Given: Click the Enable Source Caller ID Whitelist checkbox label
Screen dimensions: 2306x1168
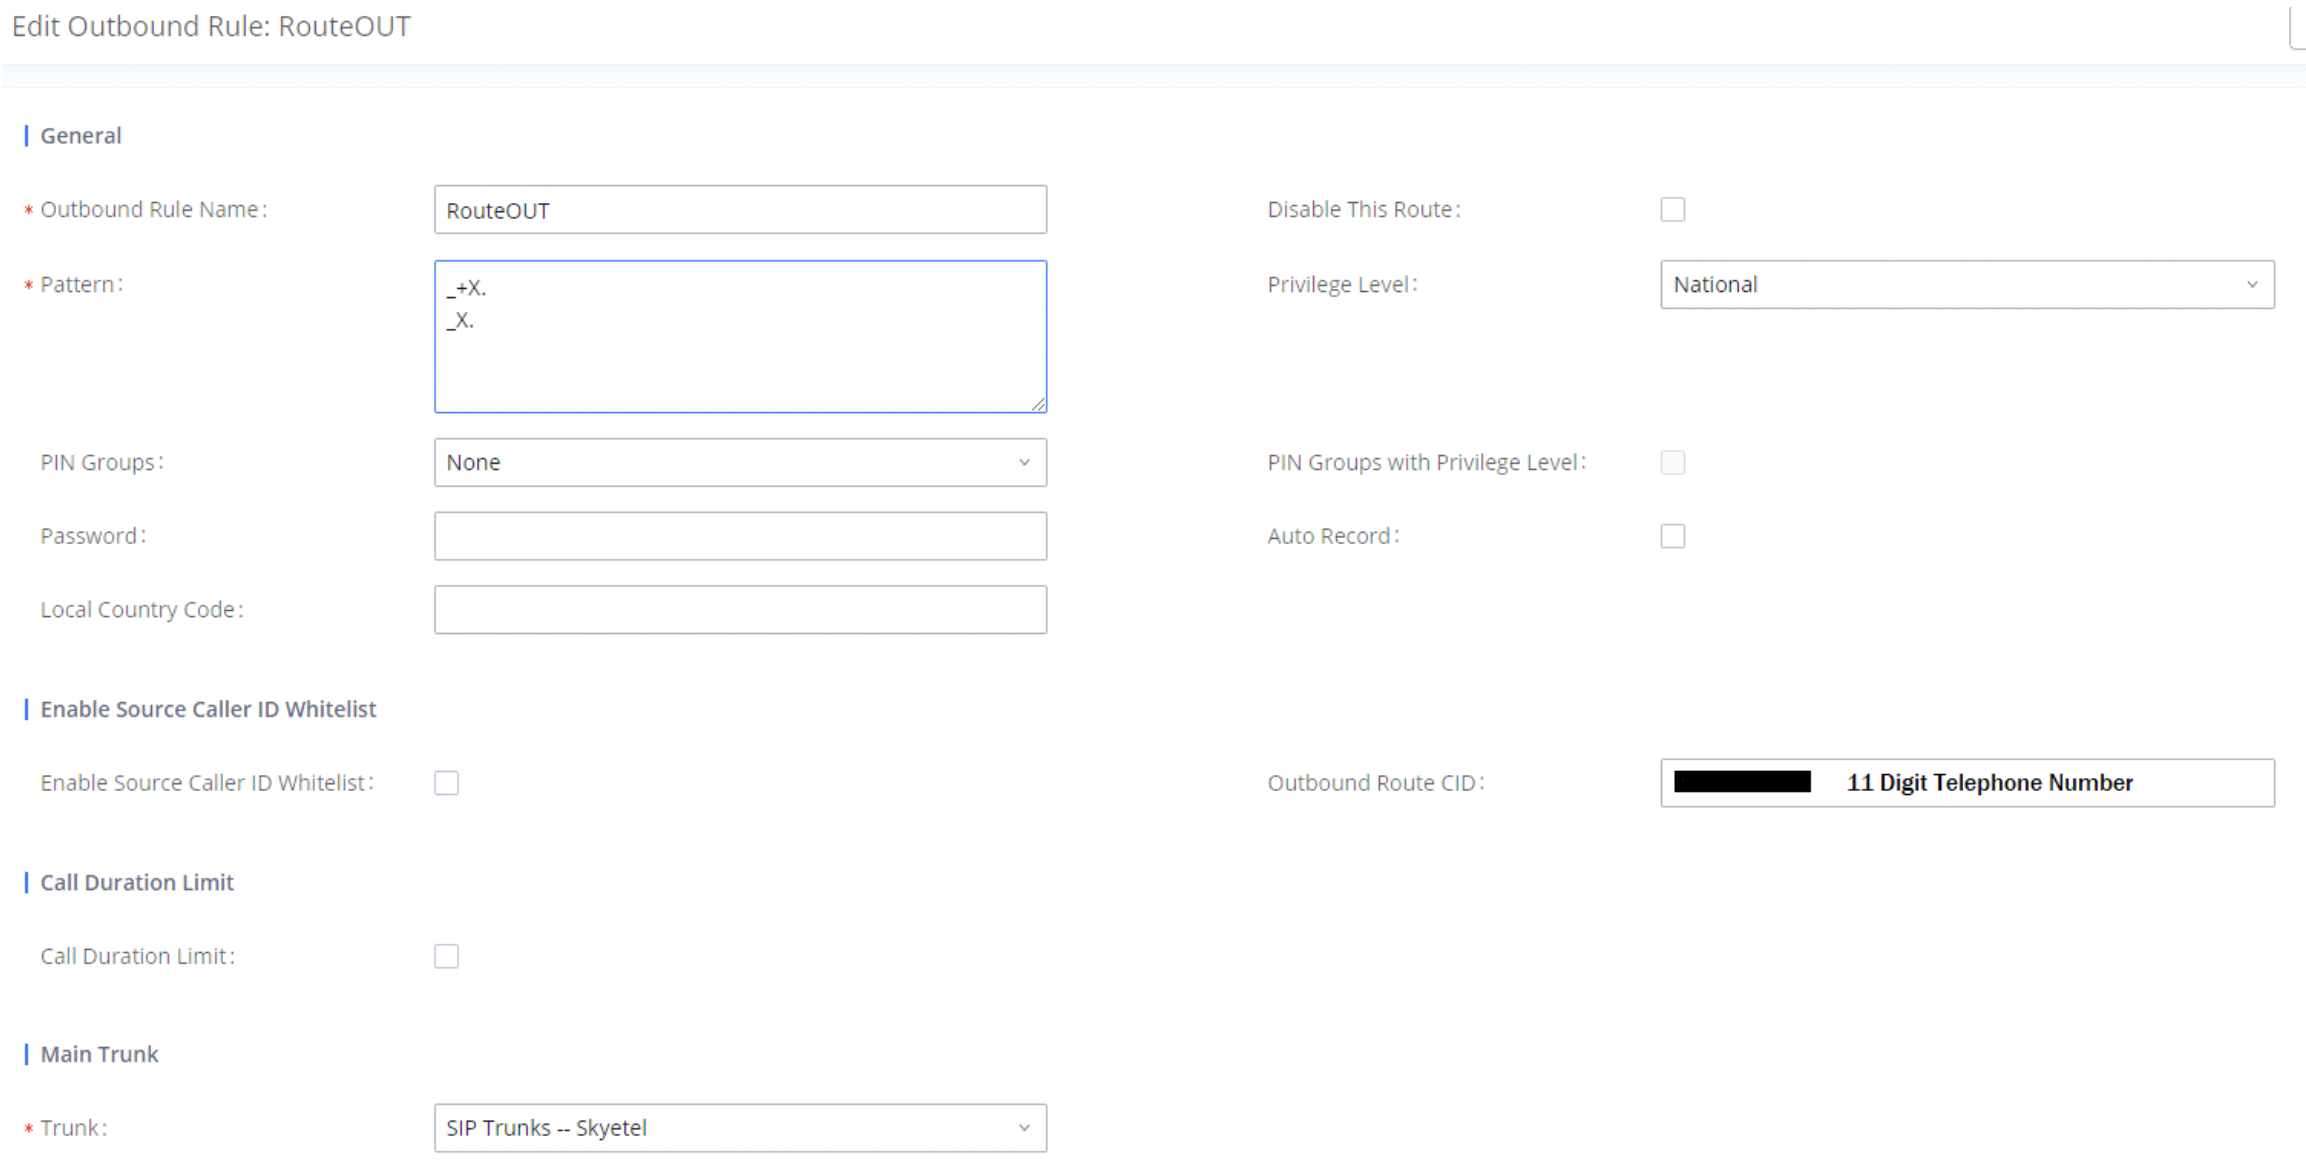Looking at the screenshot, I should 207,783.
